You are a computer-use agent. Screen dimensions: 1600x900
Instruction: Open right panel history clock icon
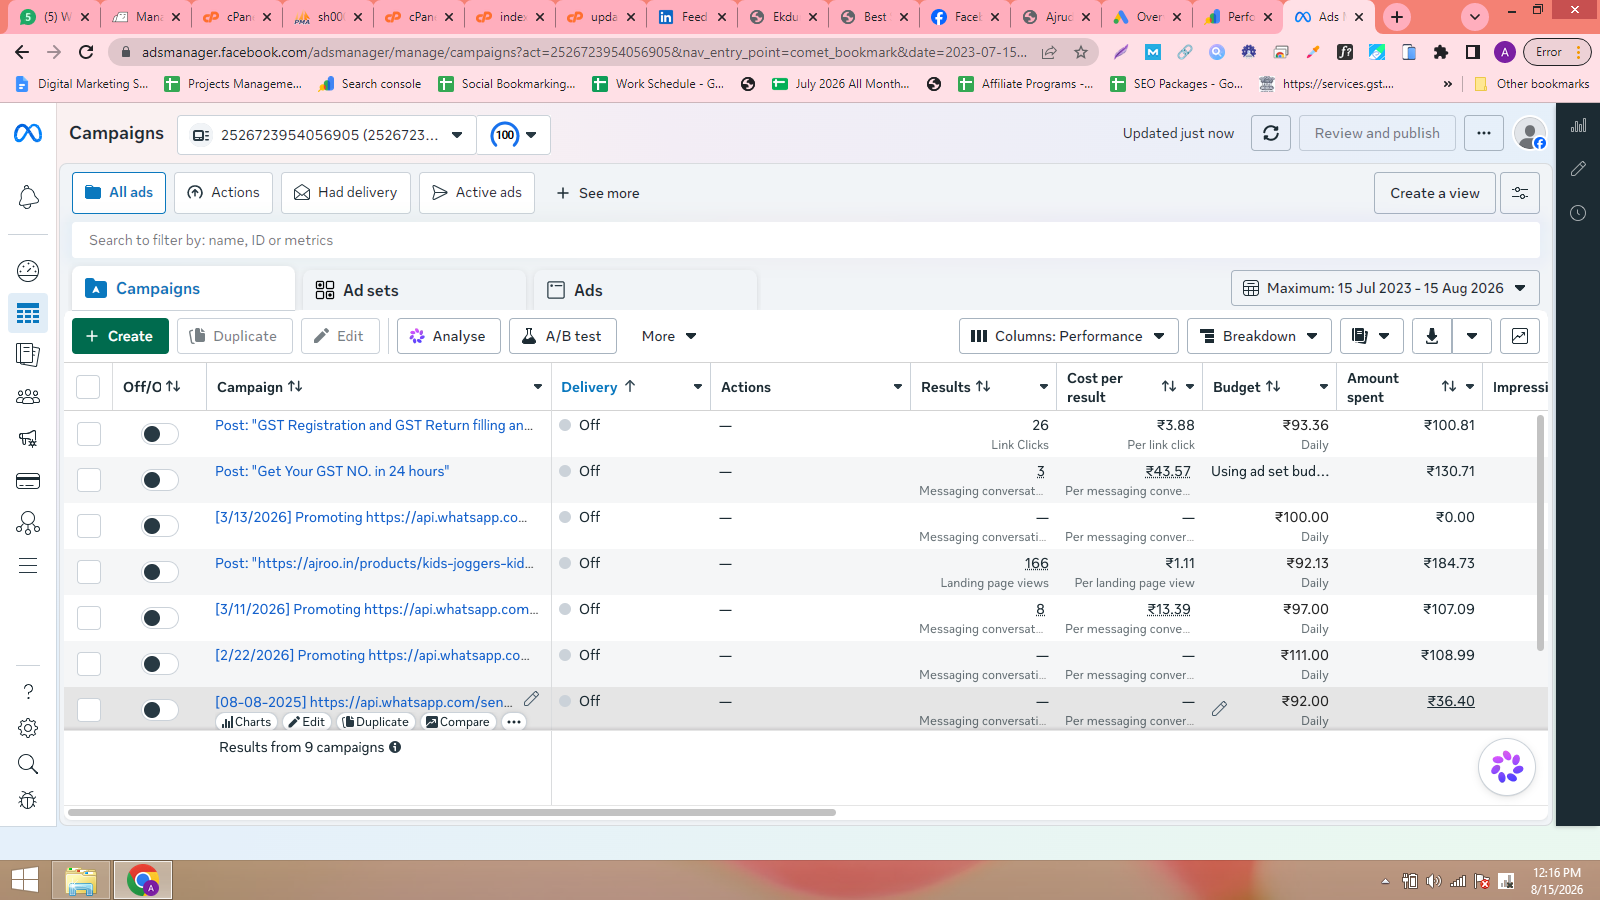point(1578,213)
